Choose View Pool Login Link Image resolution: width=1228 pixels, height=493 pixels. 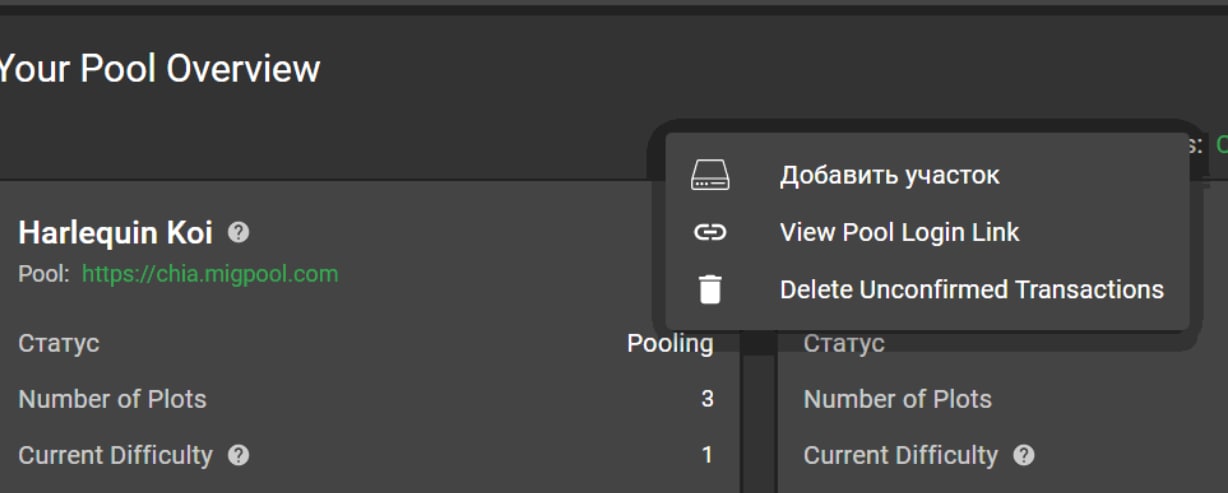click(x=927, y=233)
